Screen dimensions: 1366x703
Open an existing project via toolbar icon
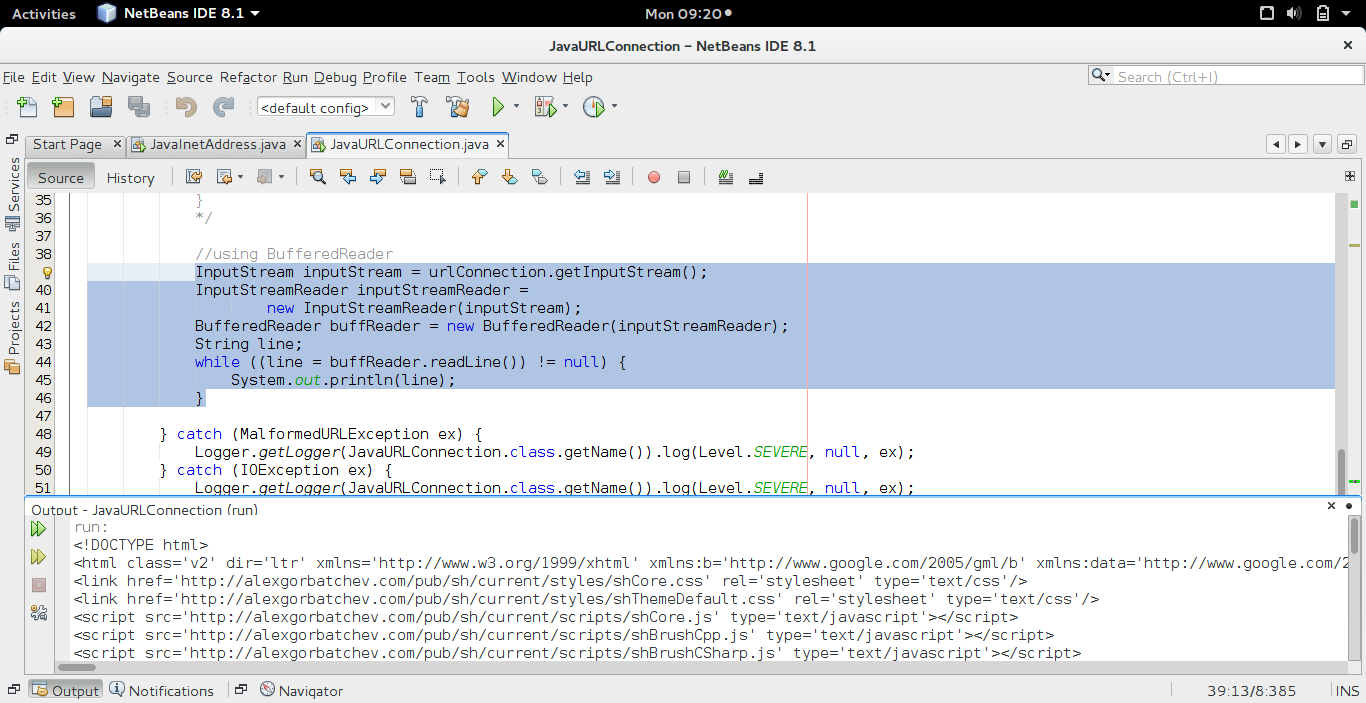[101, 107]
